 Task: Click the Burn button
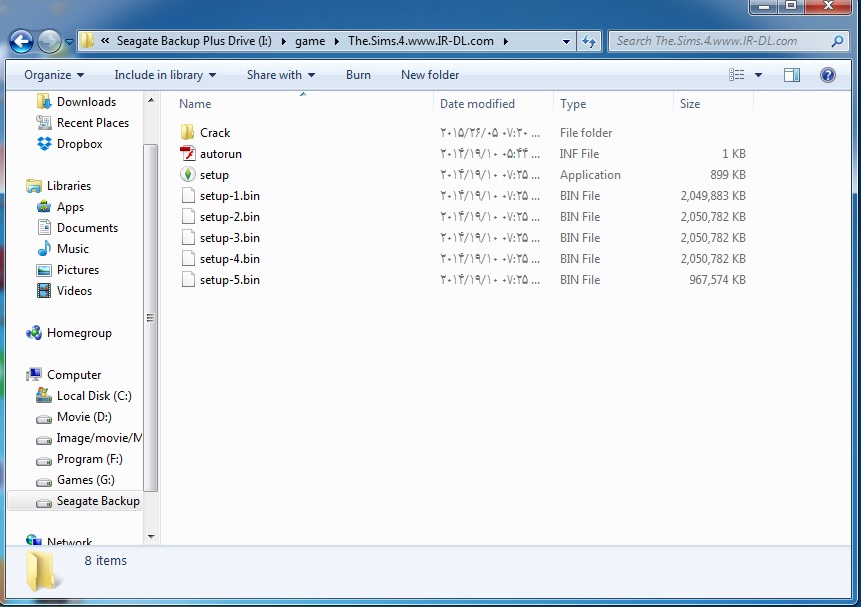click(x=358, y=75)
